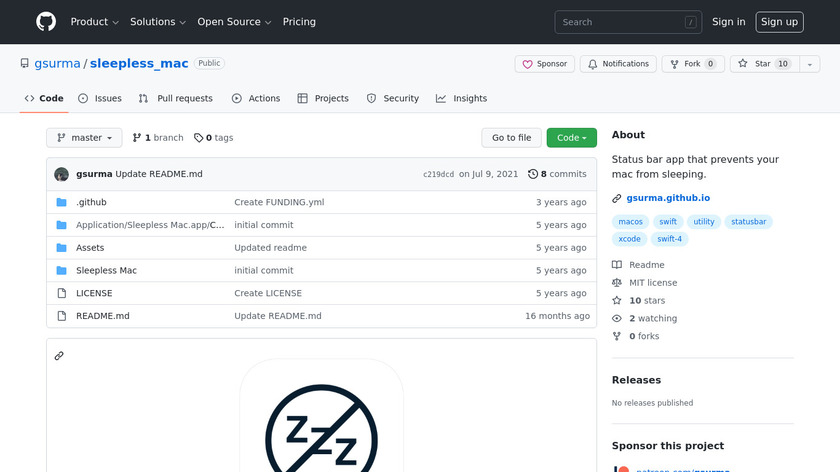The height and width of the screenshot is (472, 840).
Task: Click the Go to file button
Action: point(511,138)
